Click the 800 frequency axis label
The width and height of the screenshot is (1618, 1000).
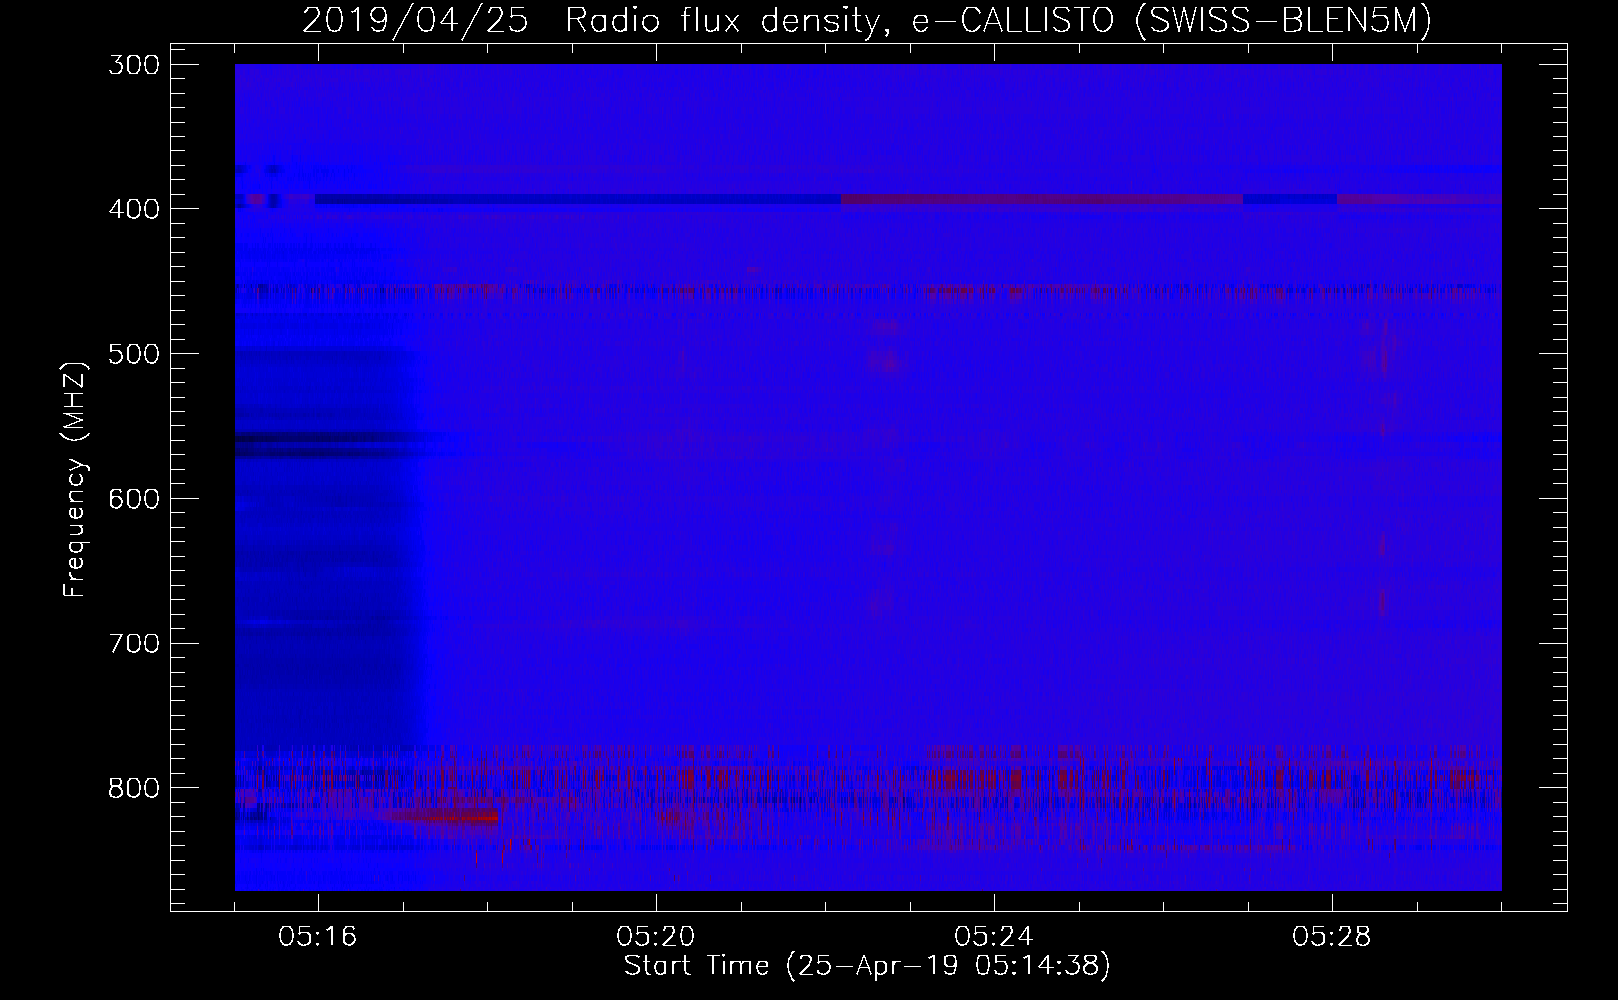coord(132,788)
